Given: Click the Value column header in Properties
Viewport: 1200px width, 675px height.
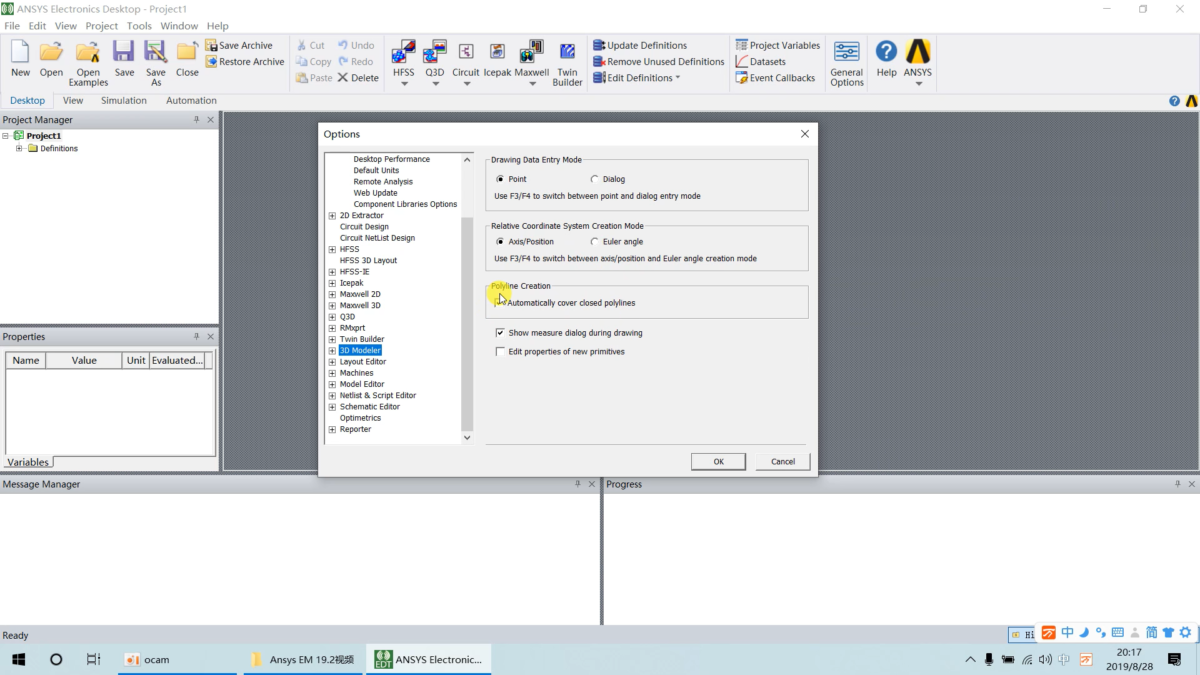Looking at the screenshot, I should pyautogui.click(x=84, y=360).
